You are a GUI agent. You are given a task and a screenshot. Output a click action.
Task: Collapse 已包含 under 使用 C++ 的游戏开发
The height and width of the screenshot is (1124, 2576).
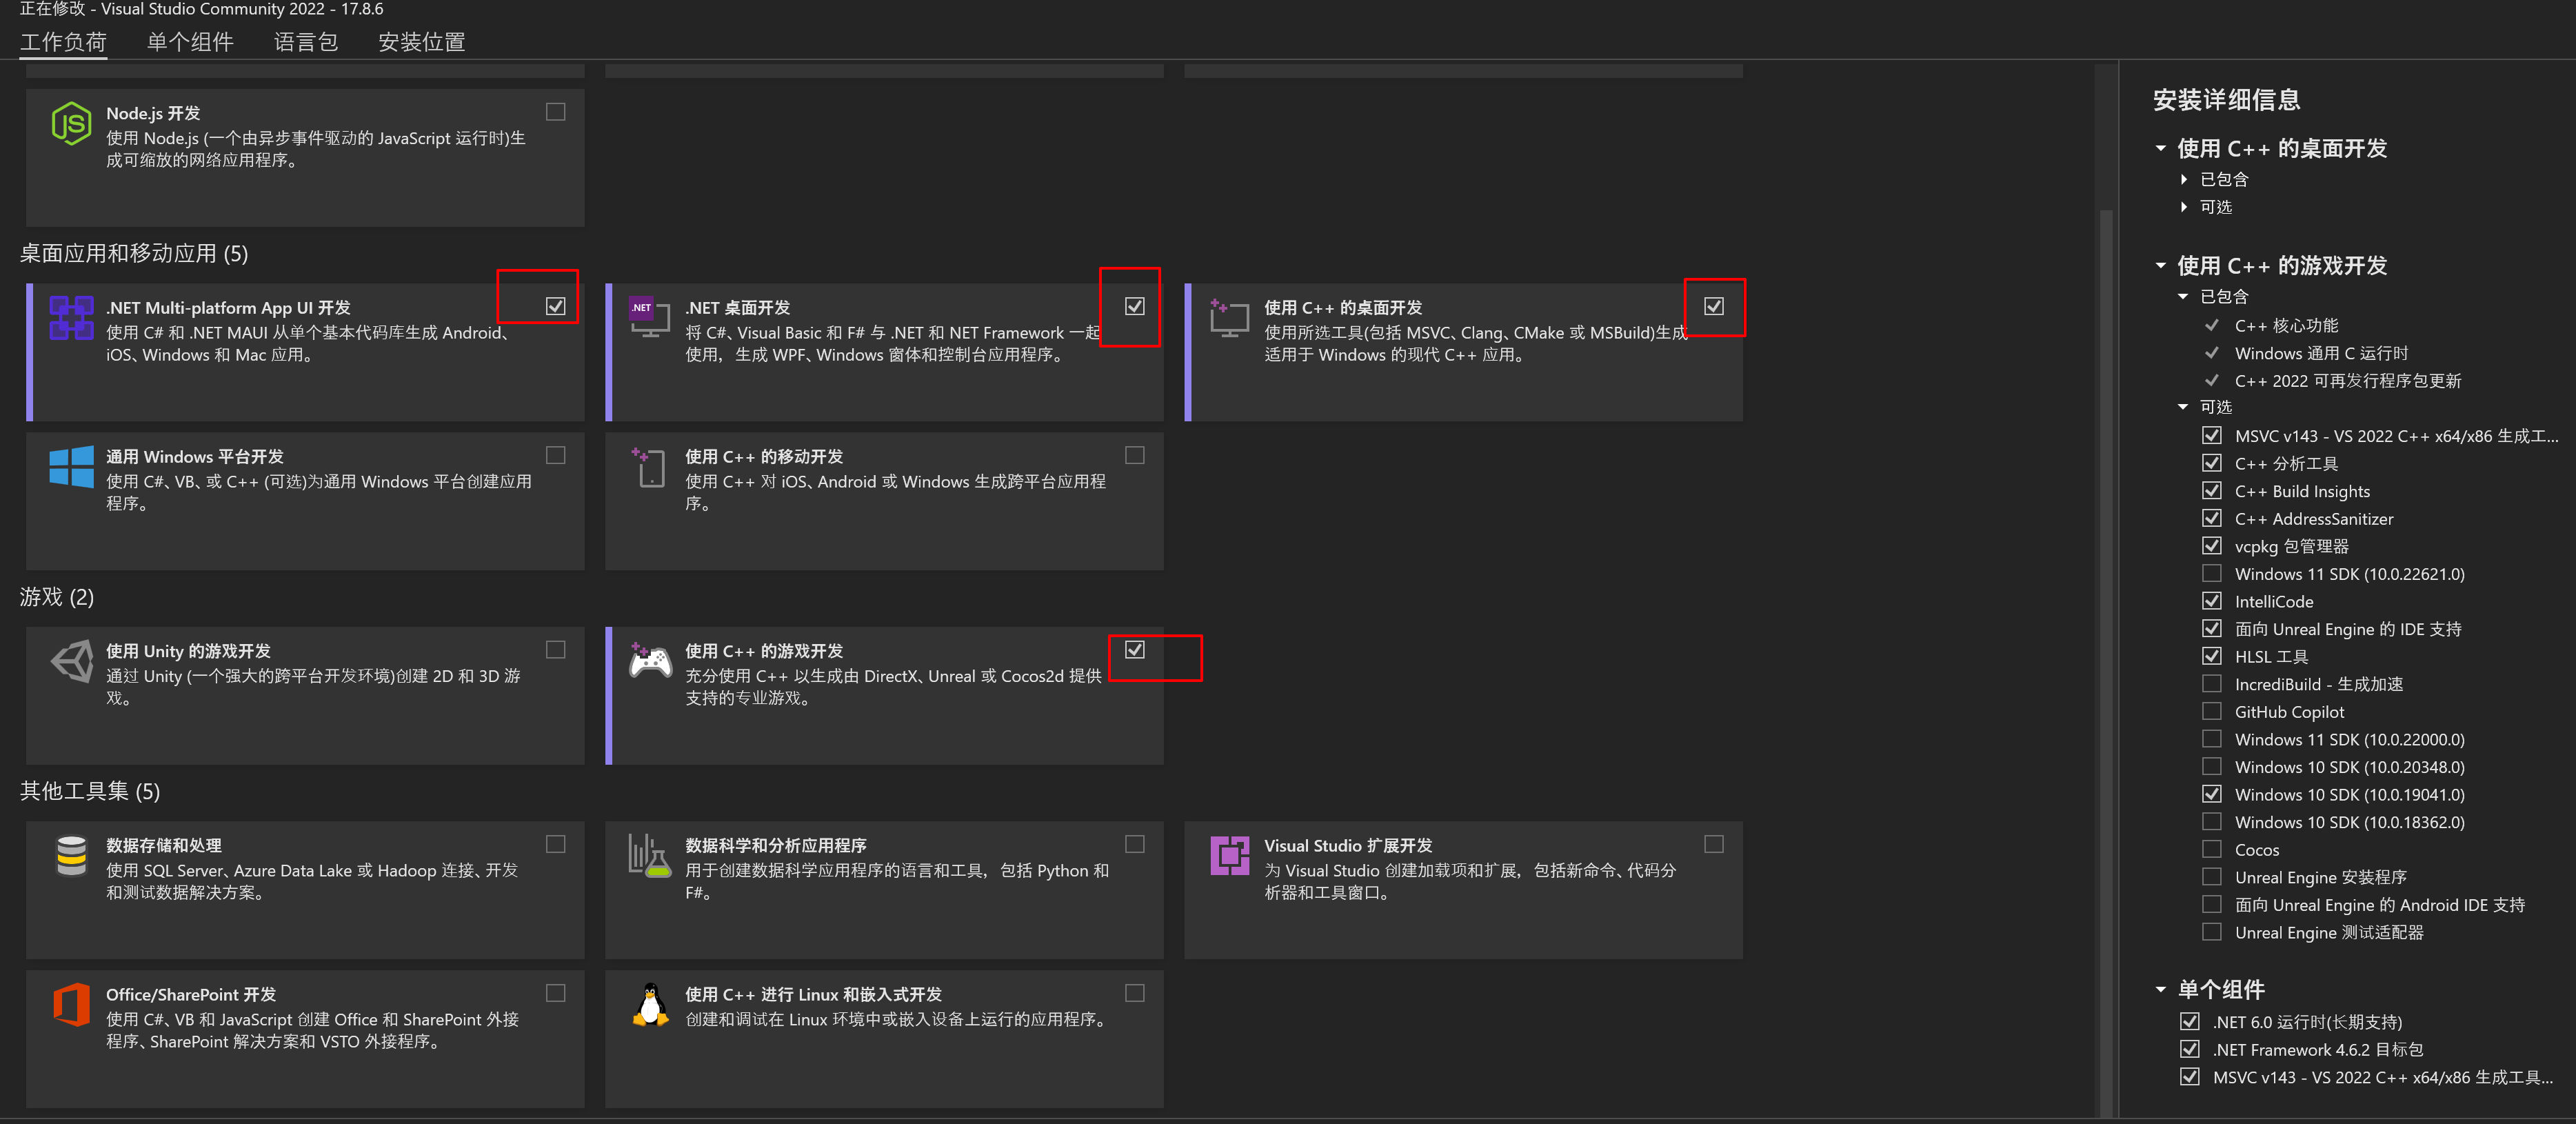(2183, 296)
